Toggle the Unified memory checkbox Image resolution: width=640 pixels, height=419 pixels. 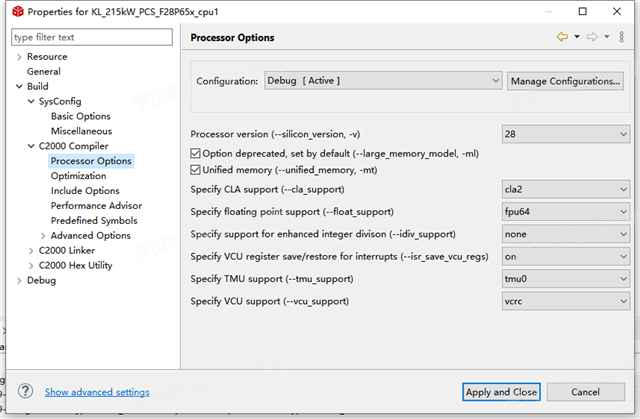(195, 170)
